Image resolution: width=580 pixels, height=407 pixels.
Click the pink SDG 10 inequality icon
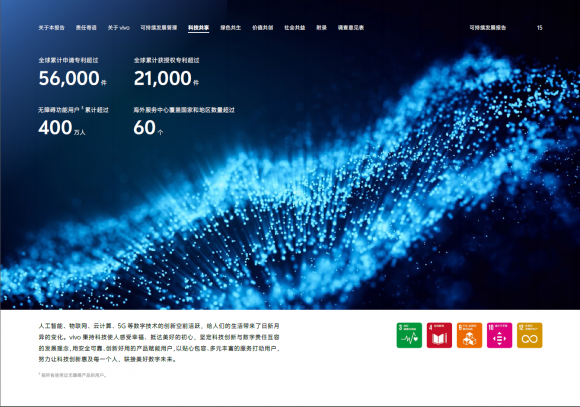(x=499, y=335)
